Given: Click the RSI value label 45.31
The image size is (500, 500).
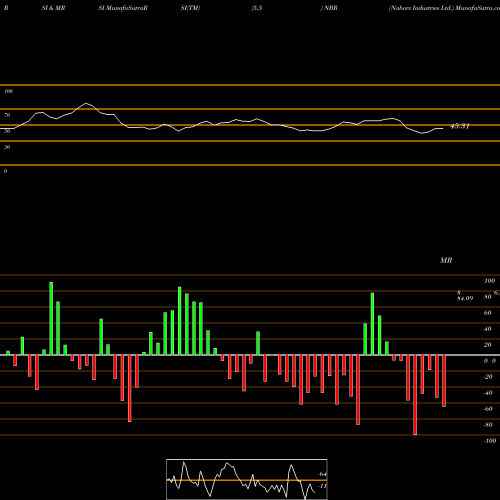Looking at the screenshot, I should pyautogui.click(x=460, y=126).
